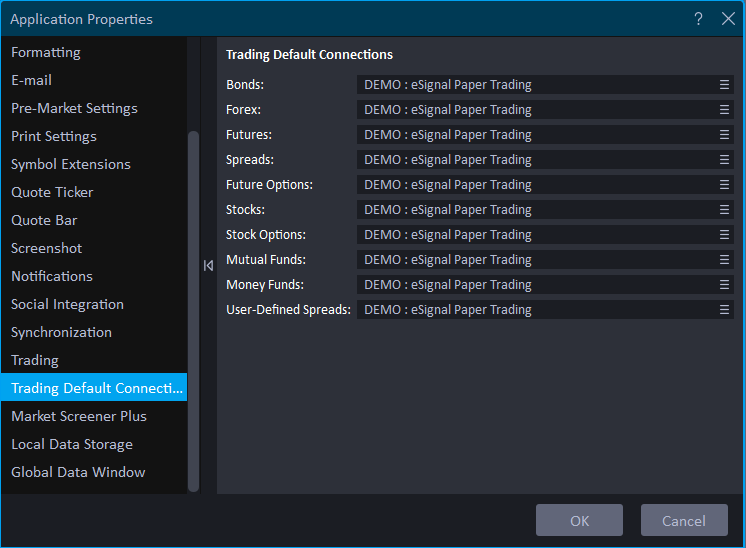Confirm changes with OK button
746x548 pixels.
[x=579, y=520]
